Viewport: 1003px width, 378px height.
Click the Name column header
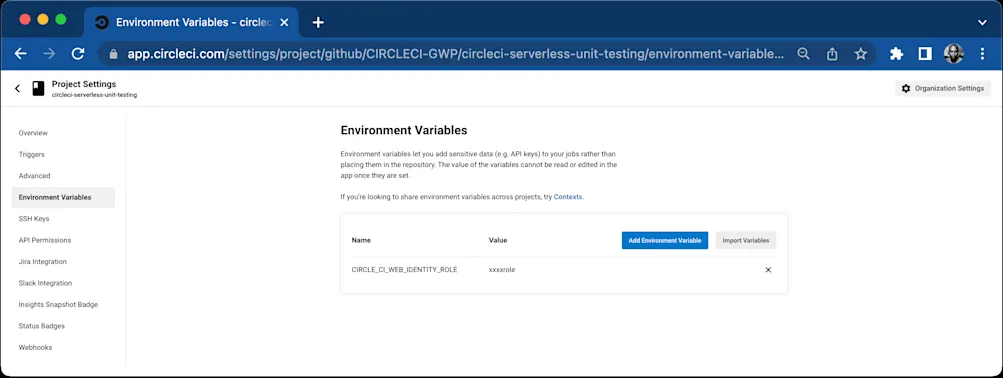click(x=361, y=240)
